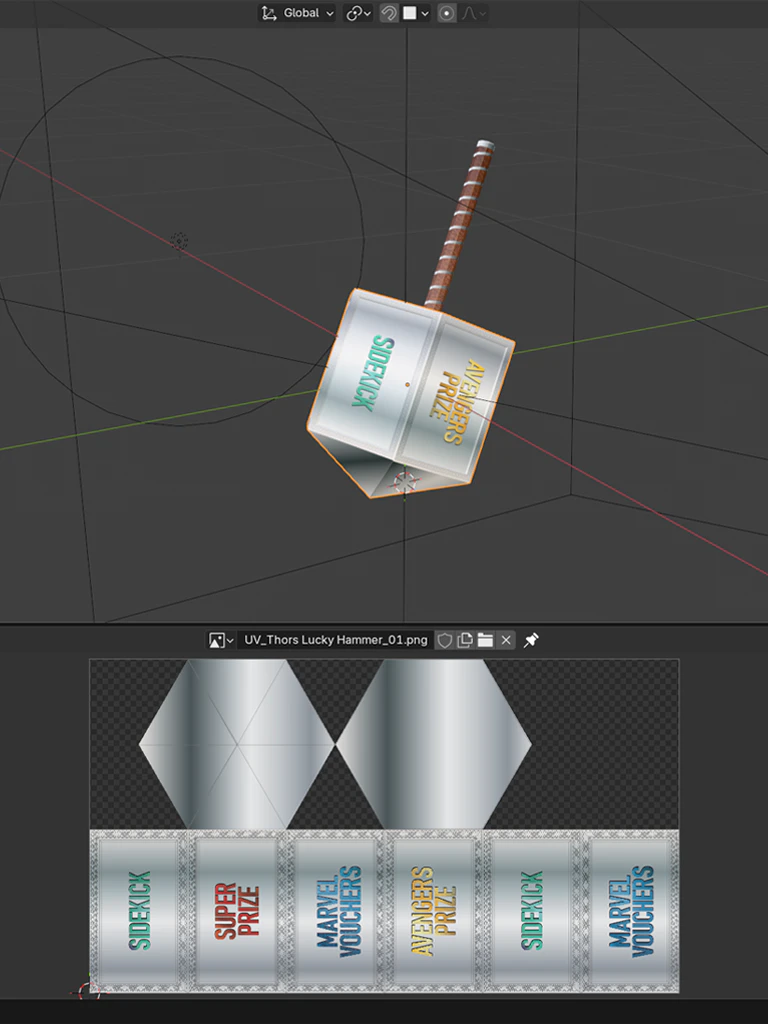
Task: Expand the snapping options arrow
Action: [425, 13]
